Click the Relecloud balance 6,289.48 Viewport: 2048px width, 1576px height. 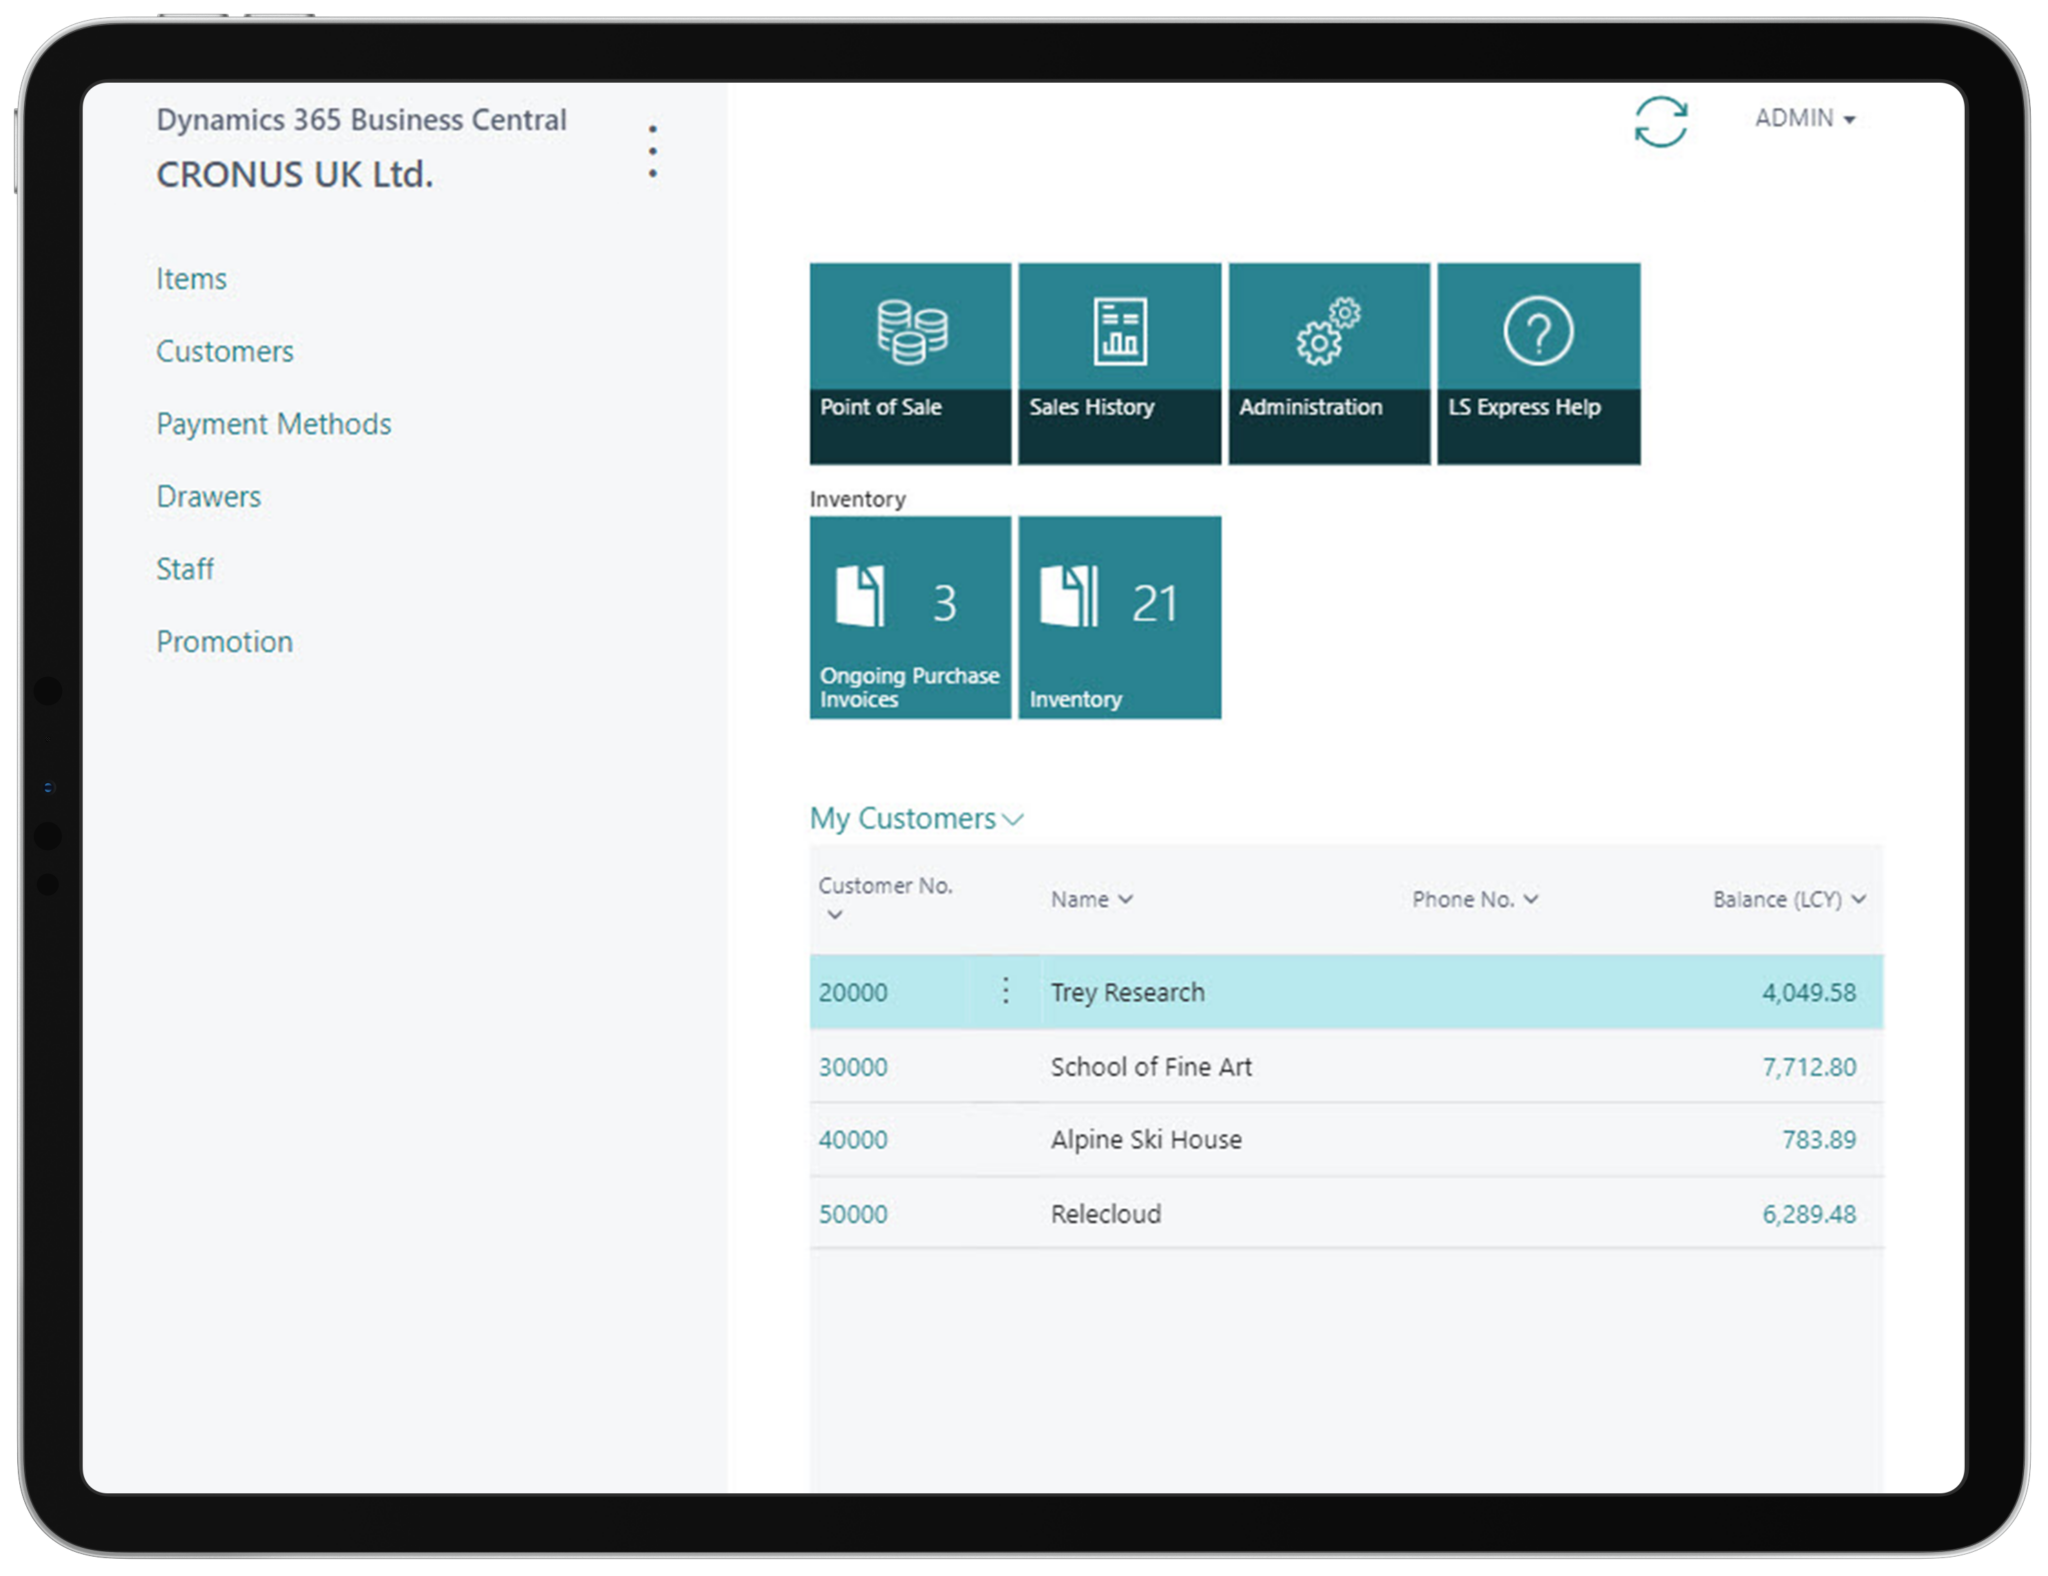1808,1214
